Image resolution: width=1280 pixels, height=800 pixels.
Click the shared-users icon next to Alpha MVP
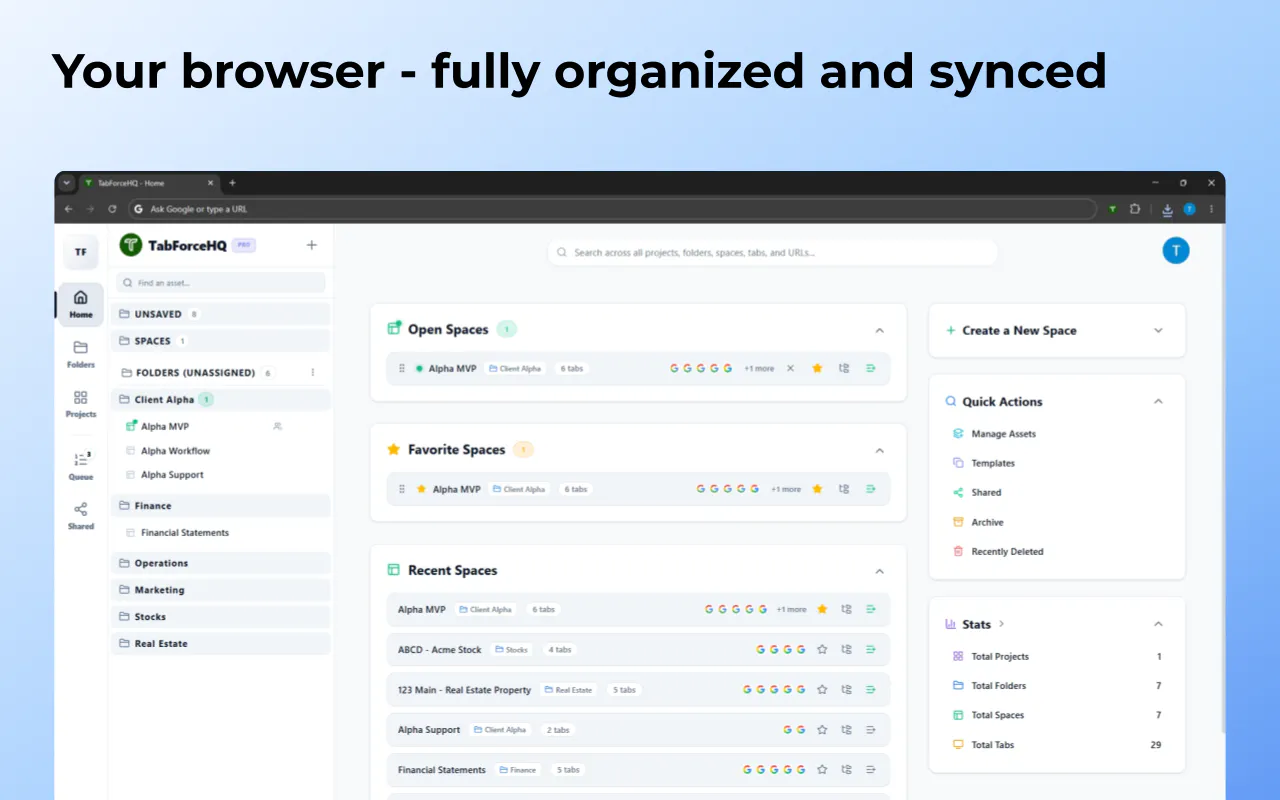[277, 426]
